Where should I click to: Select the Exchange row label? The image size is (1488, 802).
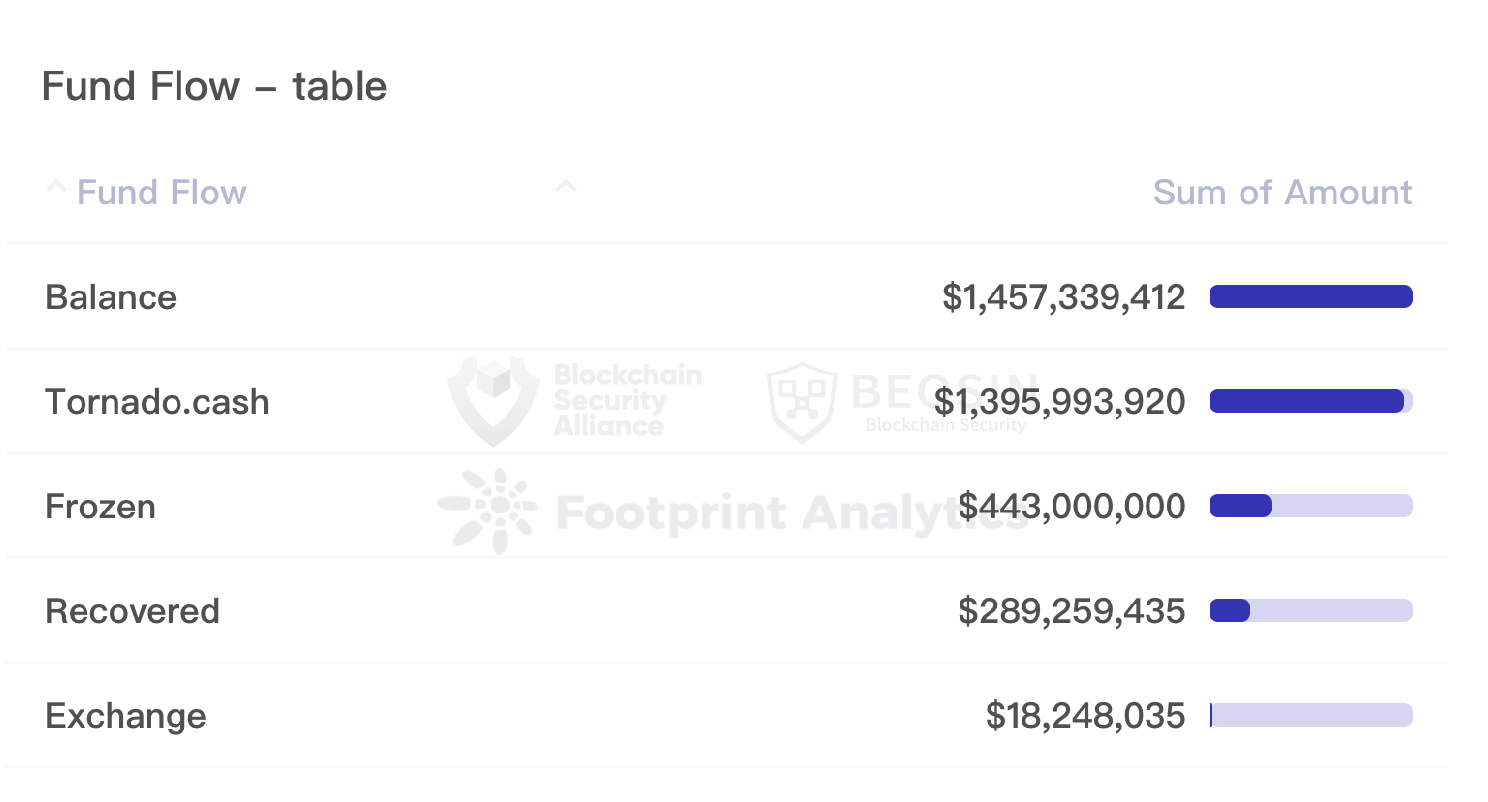click(x=126, y=716)
